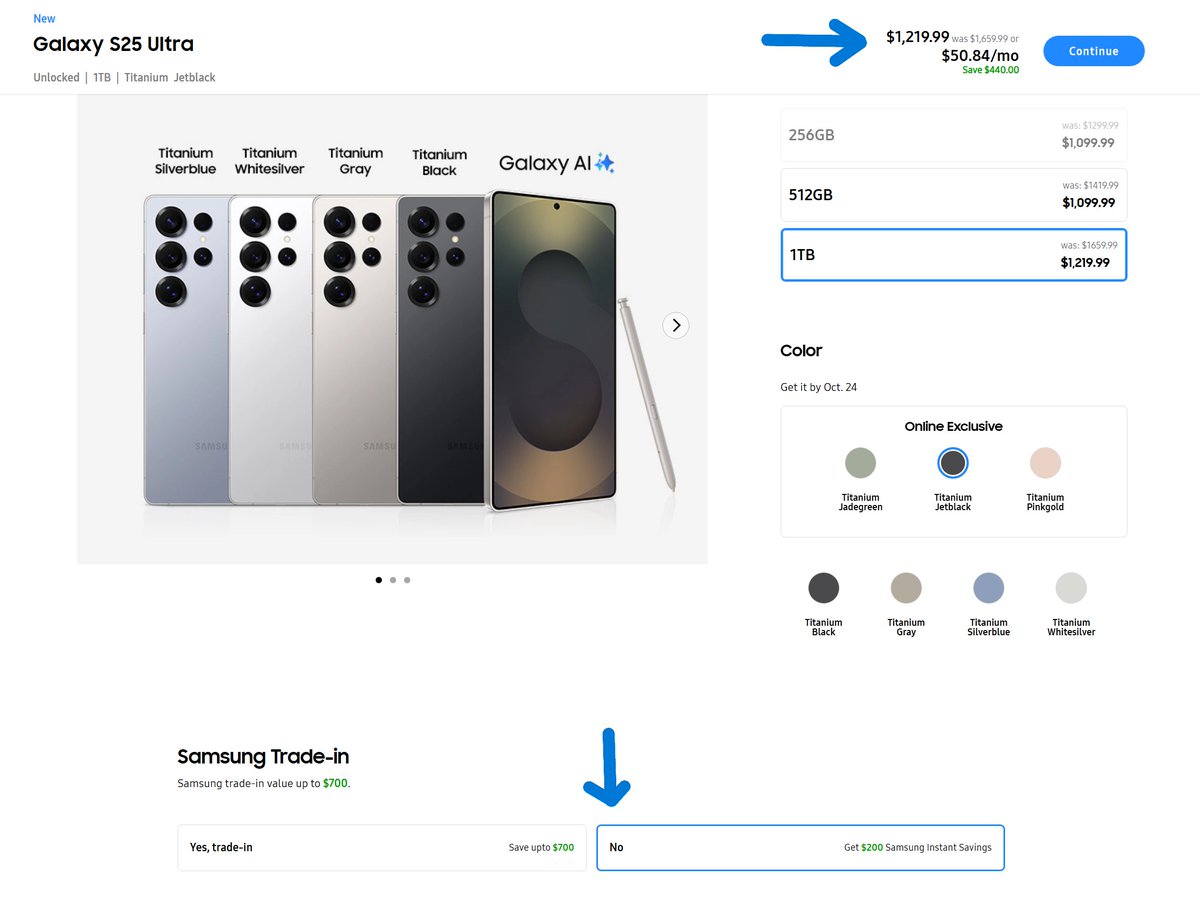Open the Galaxy S25 Ultra lineup image
1200x919 pixels.
coord(392,329)
